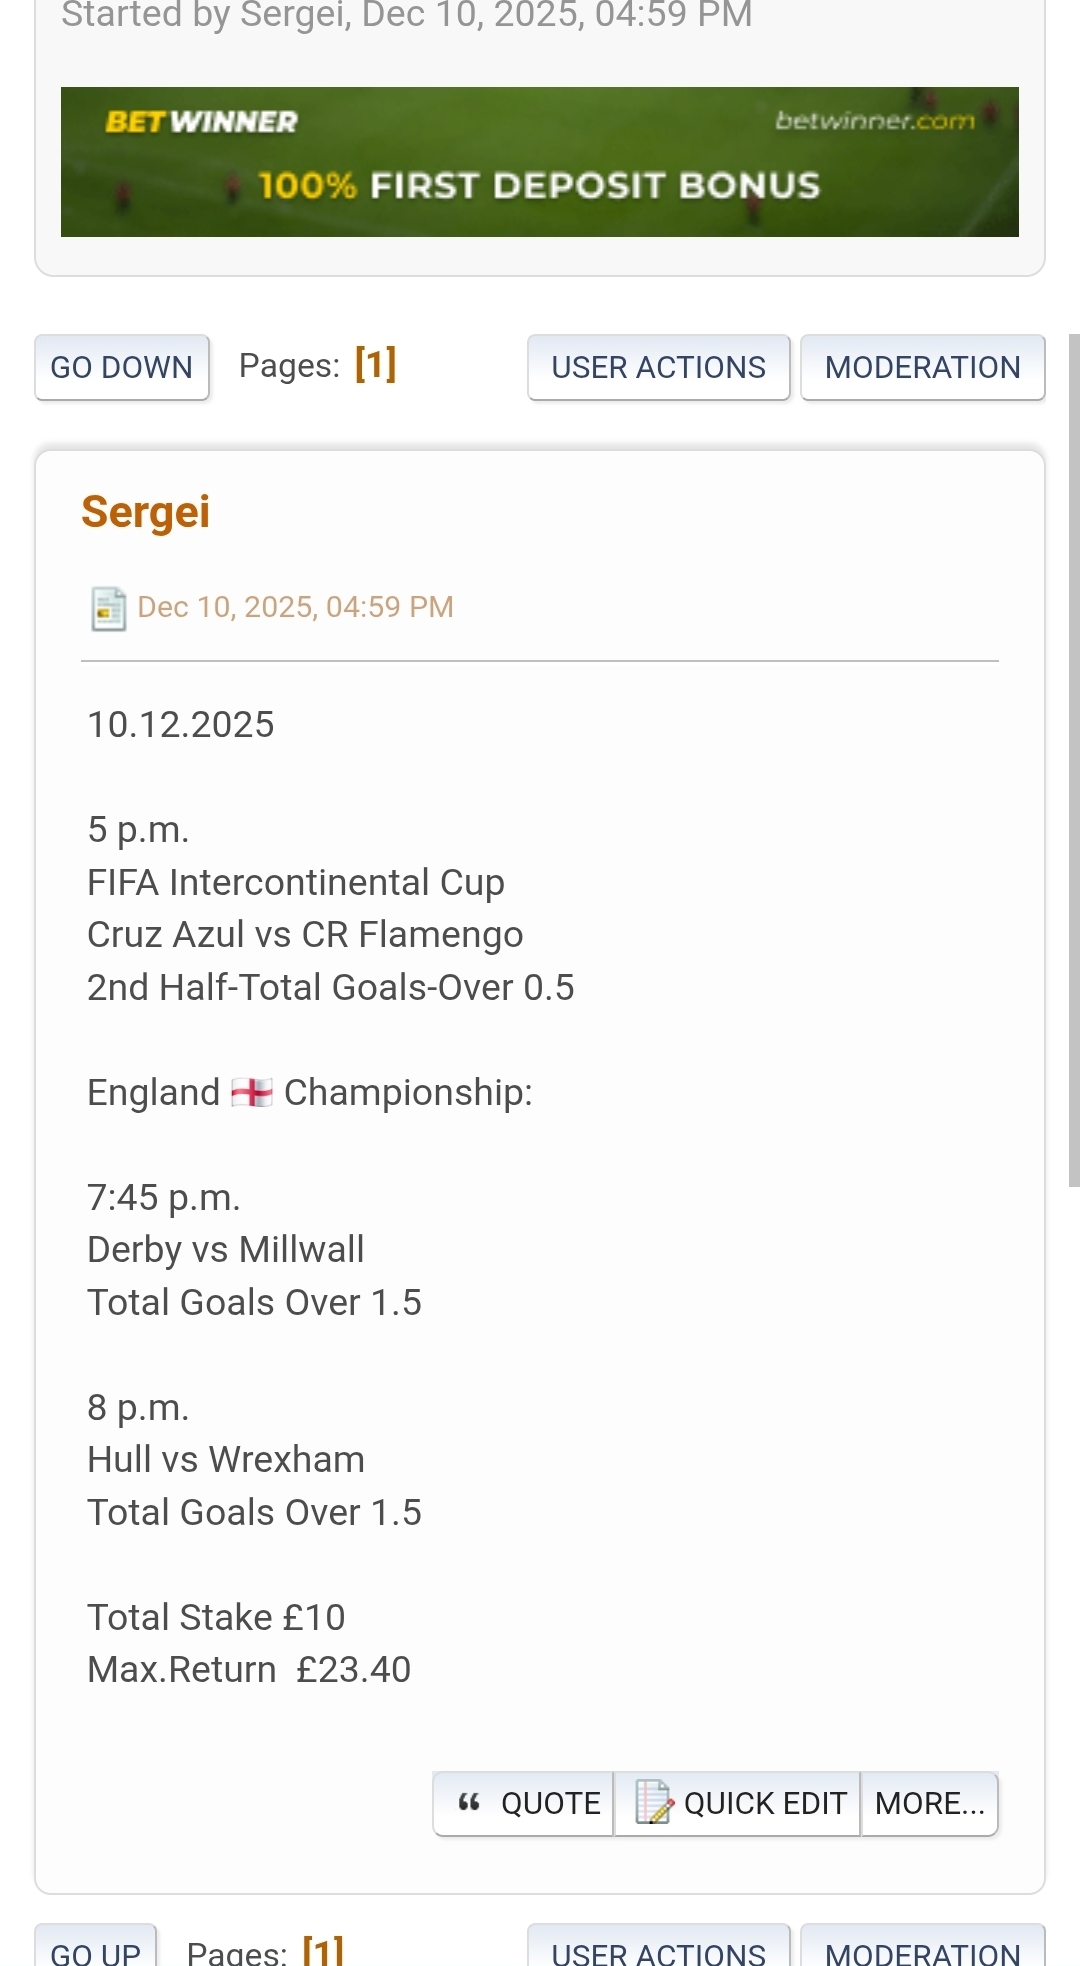Click the 100% First Deposit Bonus banner text
The height and width of the screenshot is (1966, 1080).
click(x=540, y=186)
